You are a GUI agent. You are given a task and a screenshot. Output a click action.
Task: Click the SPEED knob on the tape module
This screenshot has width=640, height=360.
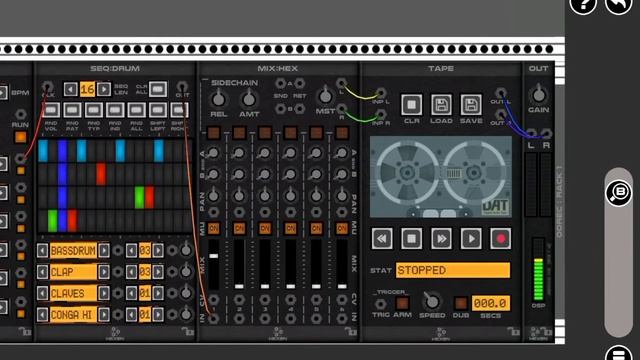point(431,302)
